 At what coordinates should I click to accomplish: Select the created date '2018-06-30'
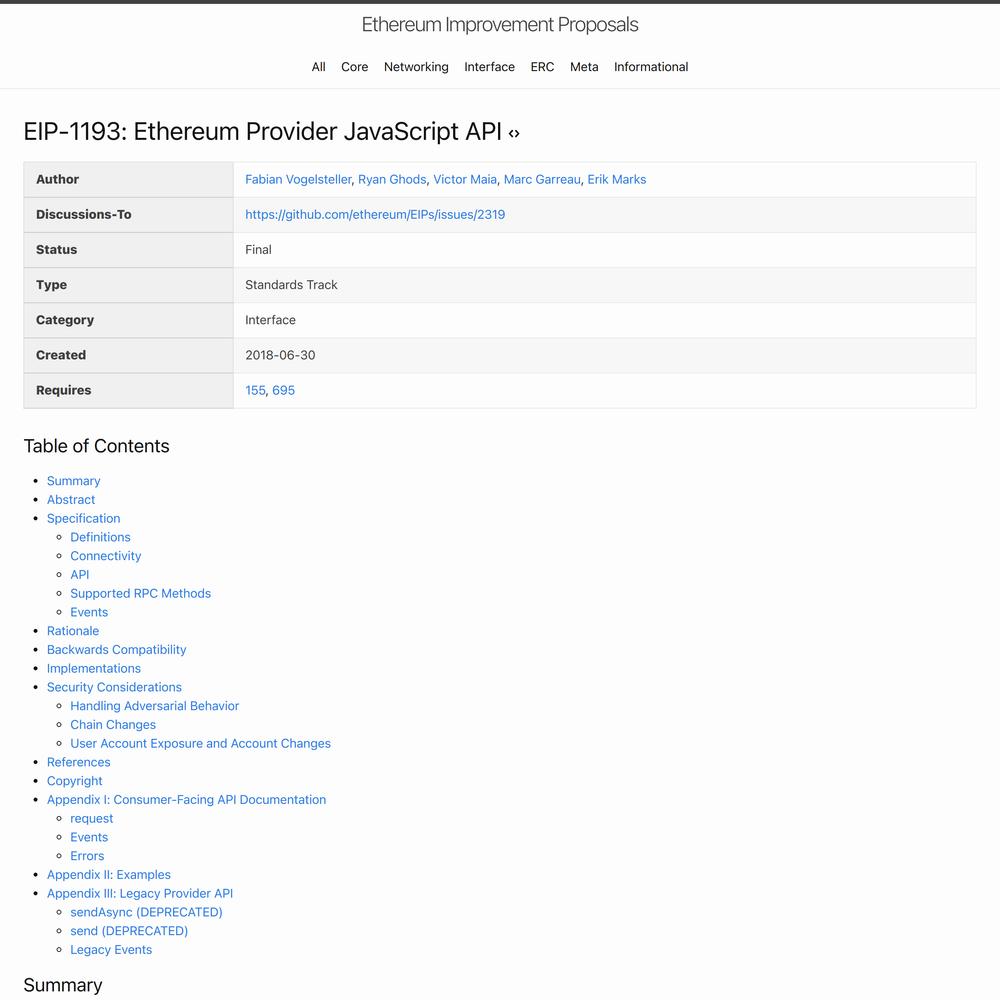click(x=280, y=355)
